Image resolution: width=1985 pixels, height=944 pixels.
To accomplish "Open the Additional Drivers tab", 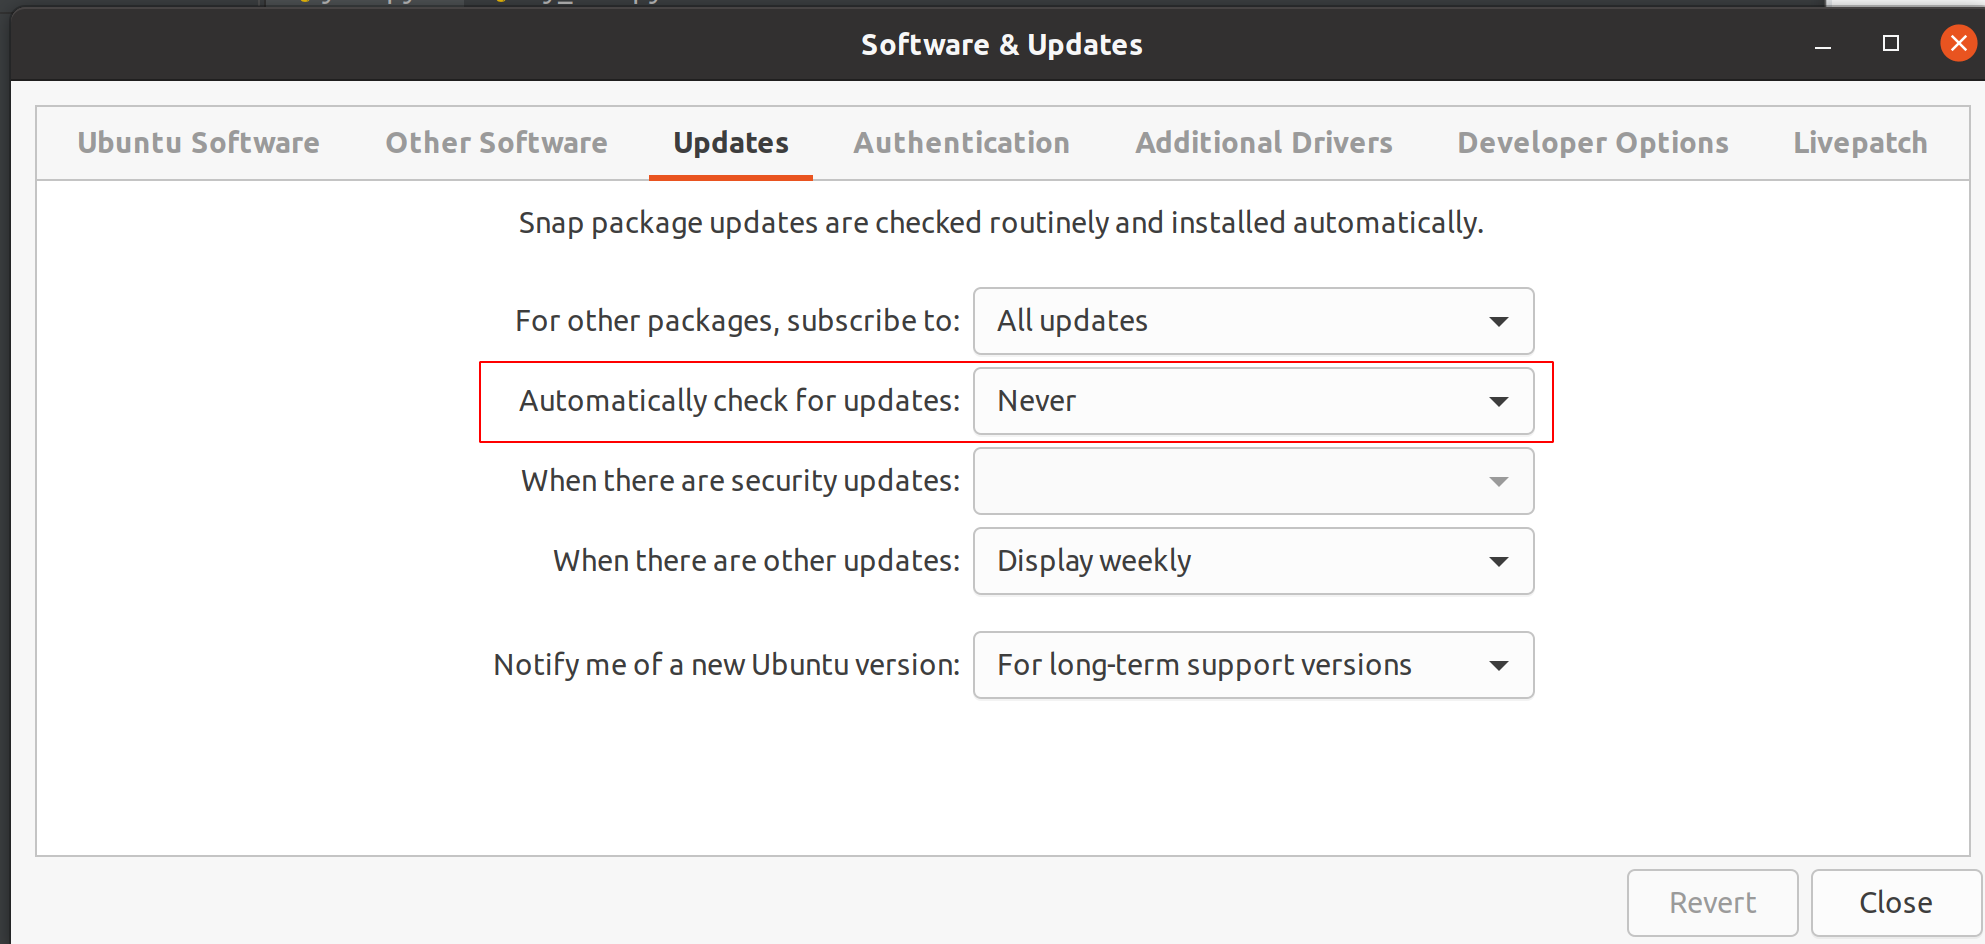I will 1263,142.
